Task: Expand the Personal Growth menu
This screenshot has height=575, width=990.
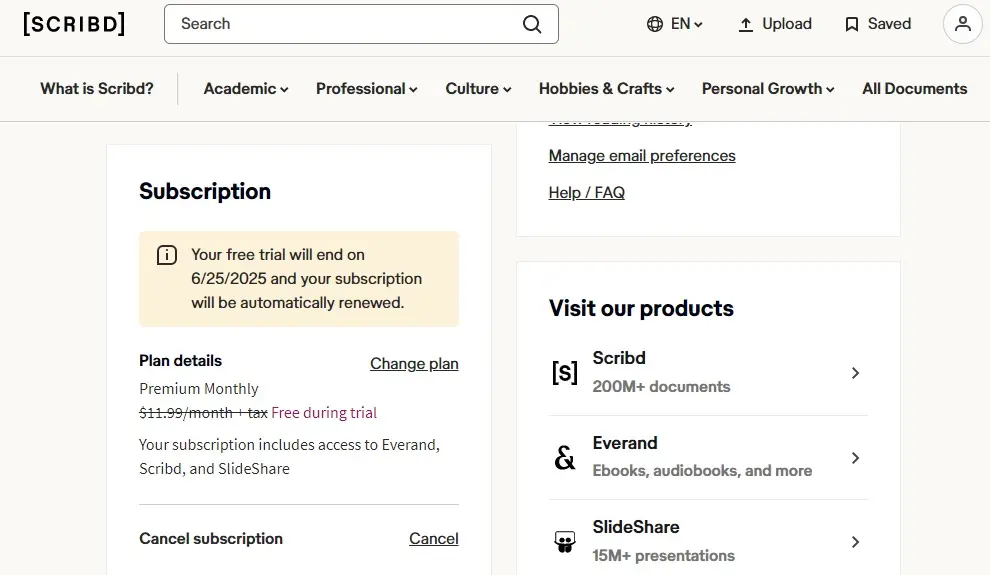Action: coord(768,88)
